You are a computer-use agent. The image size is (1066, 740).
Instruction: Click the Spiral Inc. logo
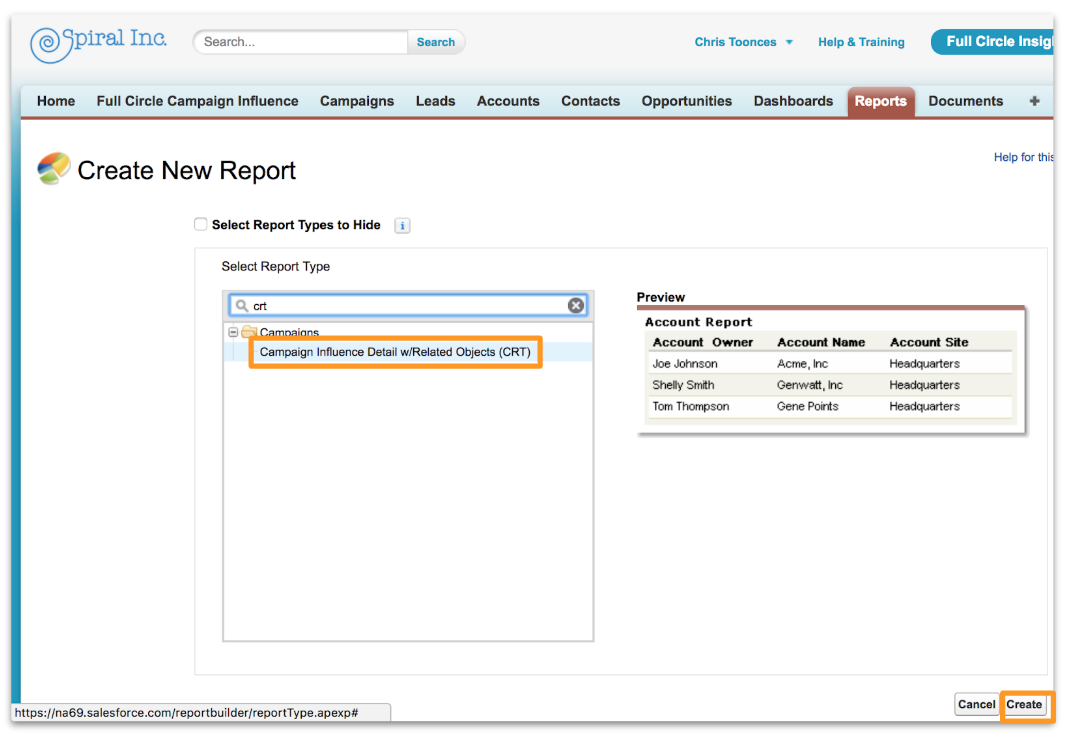click(x=99, y=44)
